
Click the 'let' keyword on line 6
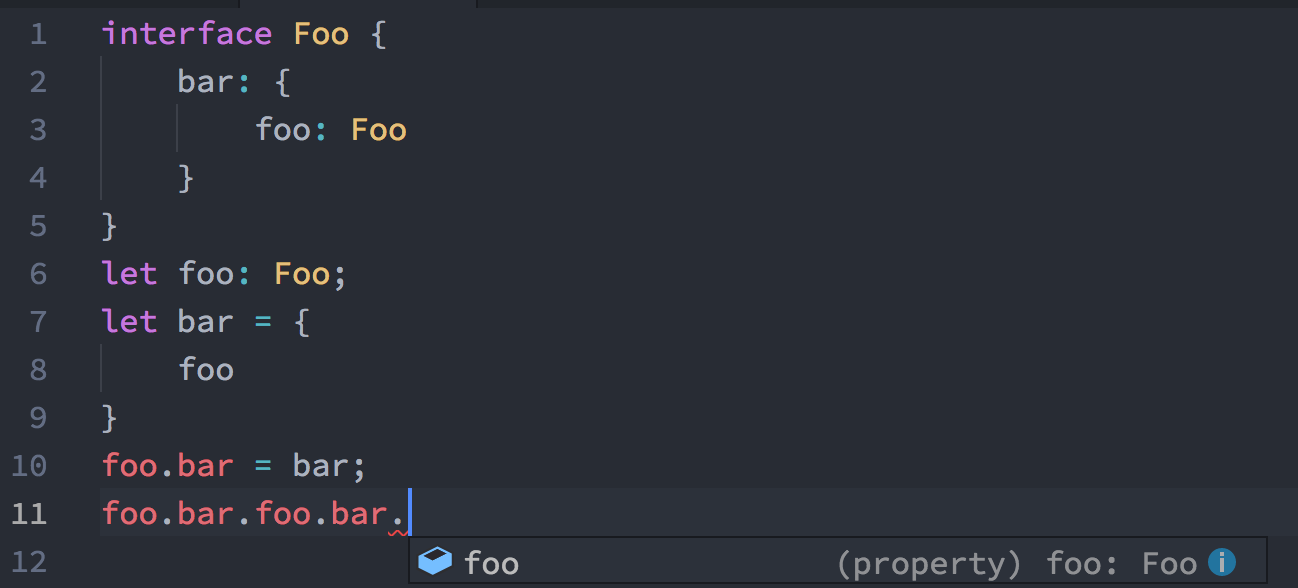129,274
